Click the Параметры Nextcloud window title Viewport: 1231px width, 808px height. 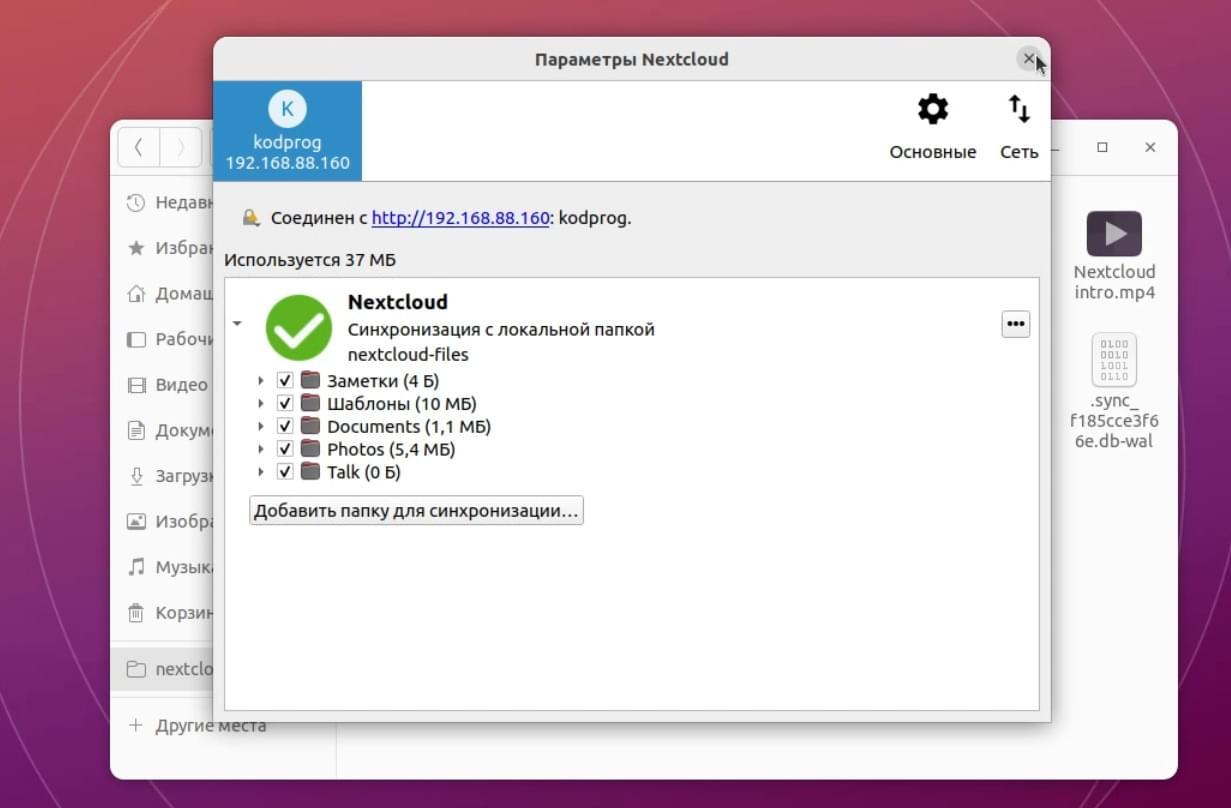(632, 60)
